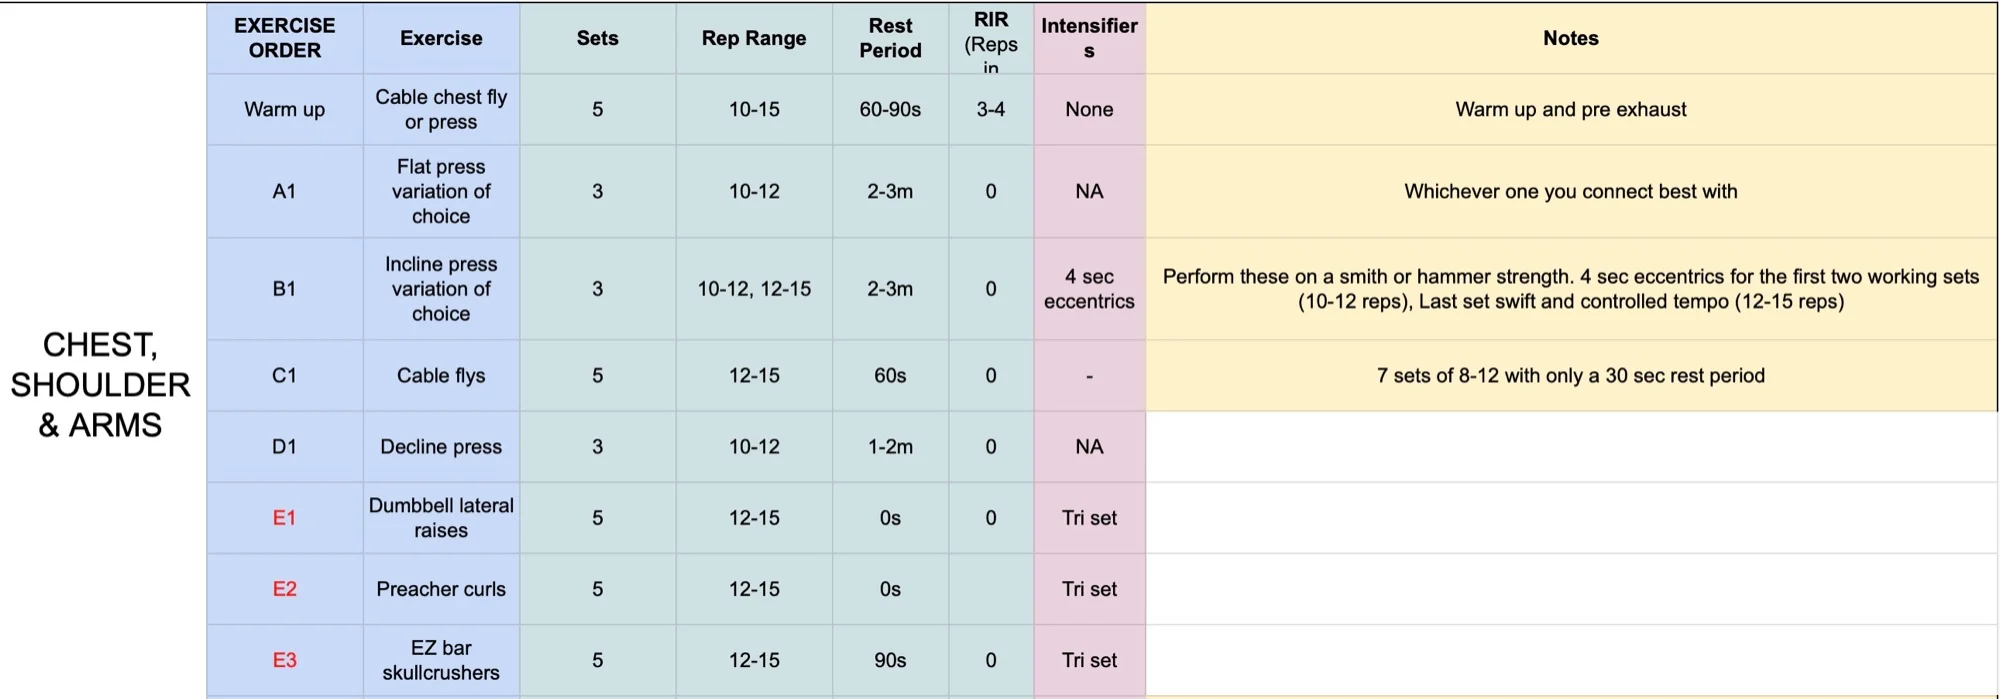This screenshot has height=699, width=2000.
Task: Click the "Warm up and pre exhaust" note
Action: coord(1570,109)
